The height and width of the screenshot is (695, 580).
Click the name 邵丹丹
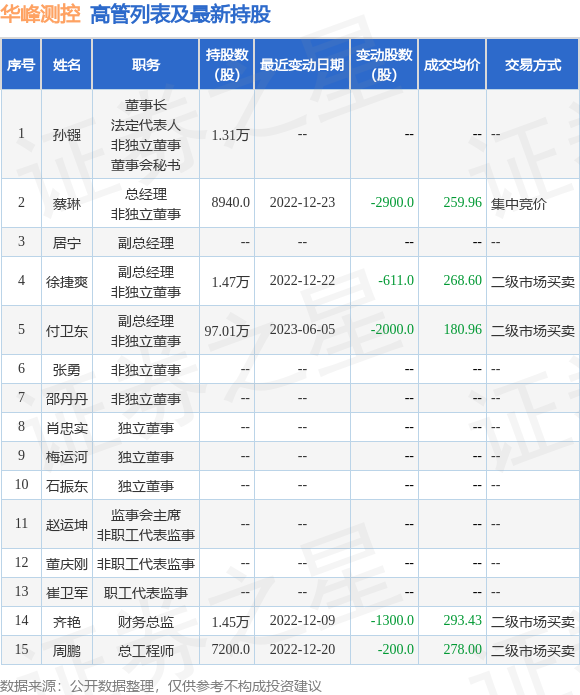(x=66, y=398)
